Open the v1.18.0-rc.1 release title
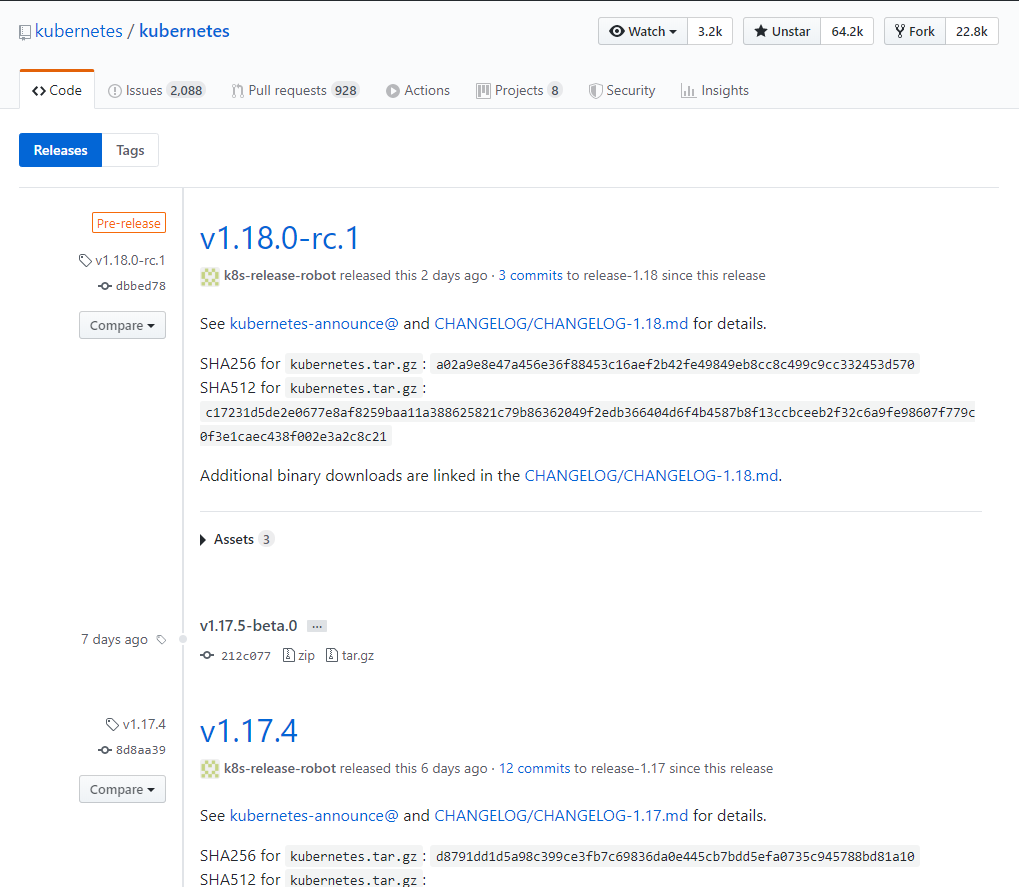1019x887 pixels. click(279, 238)
